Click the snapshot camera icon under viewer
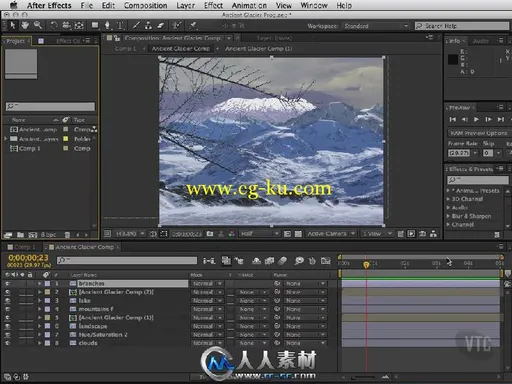Screen dimensions: 512x384 click(210, 234)
